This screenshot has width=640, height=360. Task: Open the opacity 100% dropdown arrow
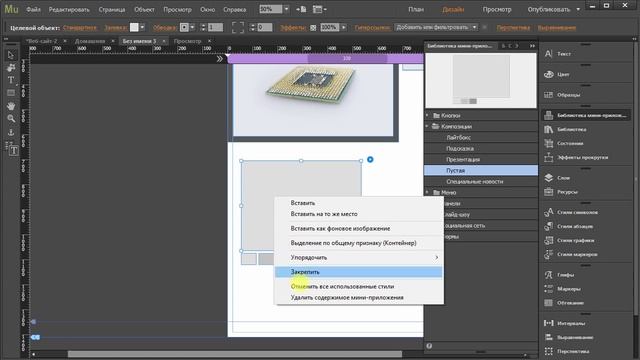pos(343,27)
